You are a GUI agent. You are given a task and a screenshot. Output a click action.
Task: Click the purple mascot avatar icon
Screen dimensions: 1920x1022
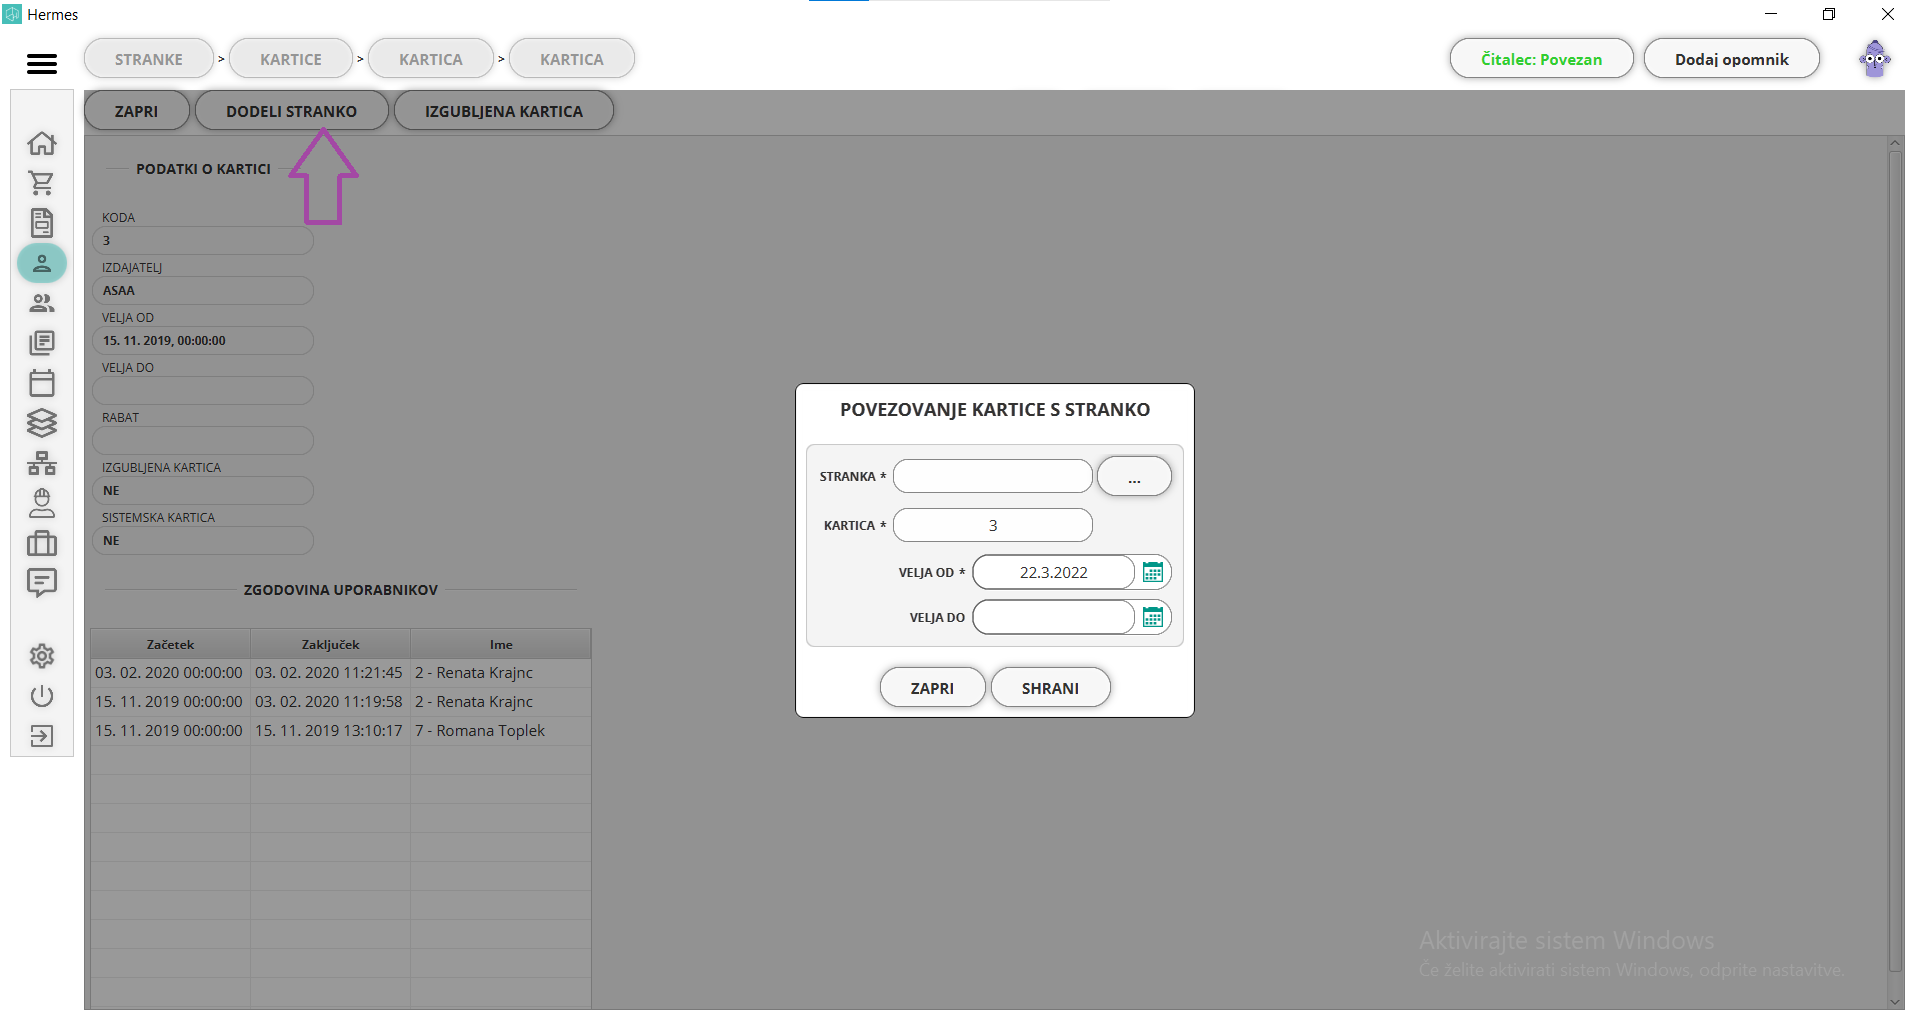point(1875,59)
